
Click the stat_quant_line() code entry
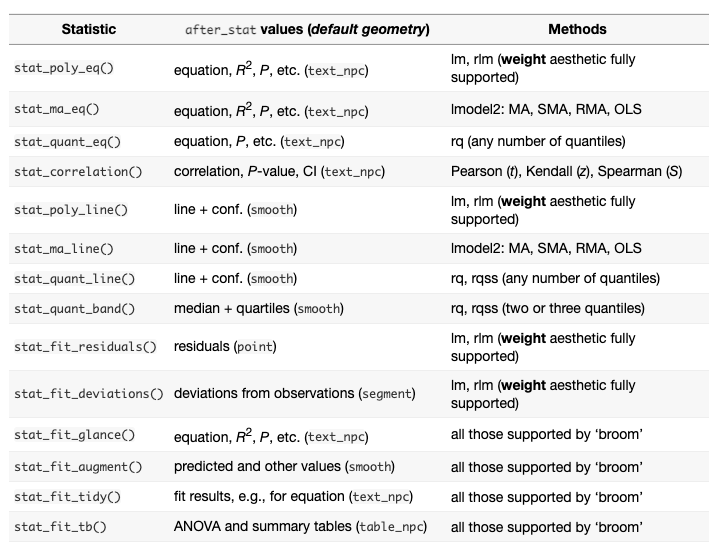tap(75, 279)
